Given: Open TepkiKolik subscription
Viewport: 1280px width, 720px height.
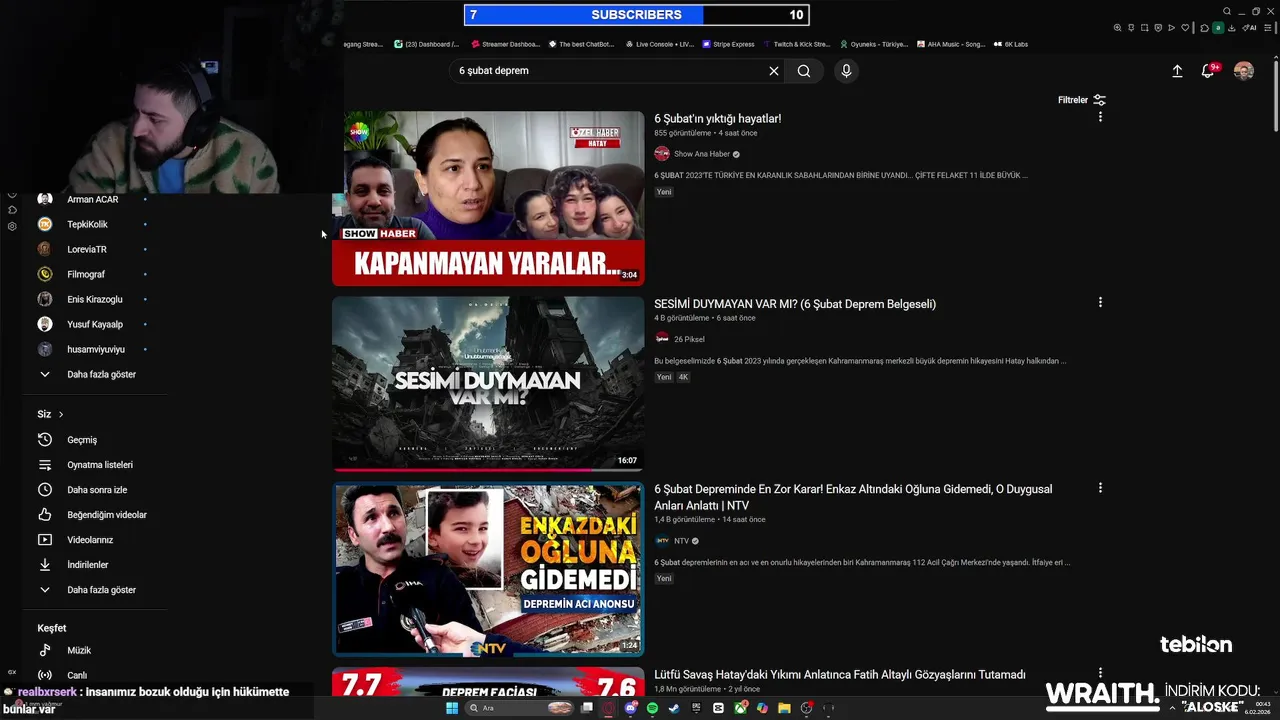Looking at the screenshot, I should click(93, 224).
